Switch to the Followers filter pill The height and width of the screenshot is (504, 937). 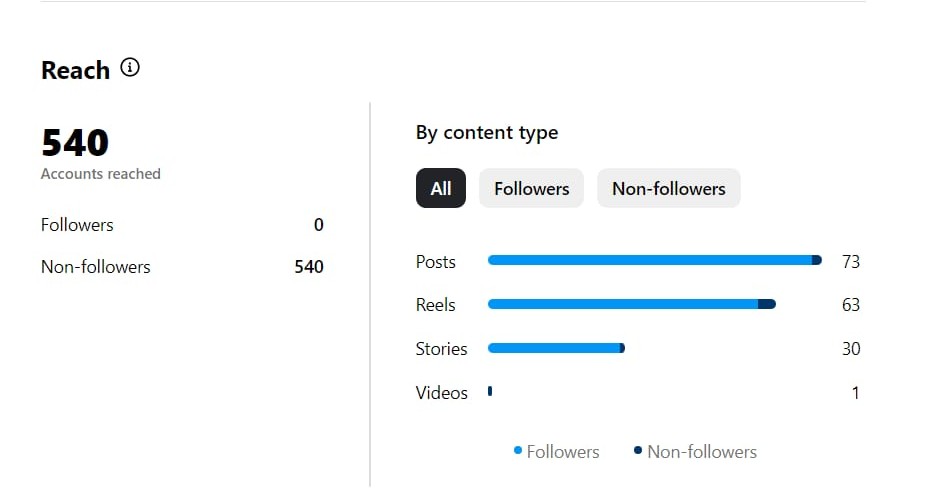point(531,188)
